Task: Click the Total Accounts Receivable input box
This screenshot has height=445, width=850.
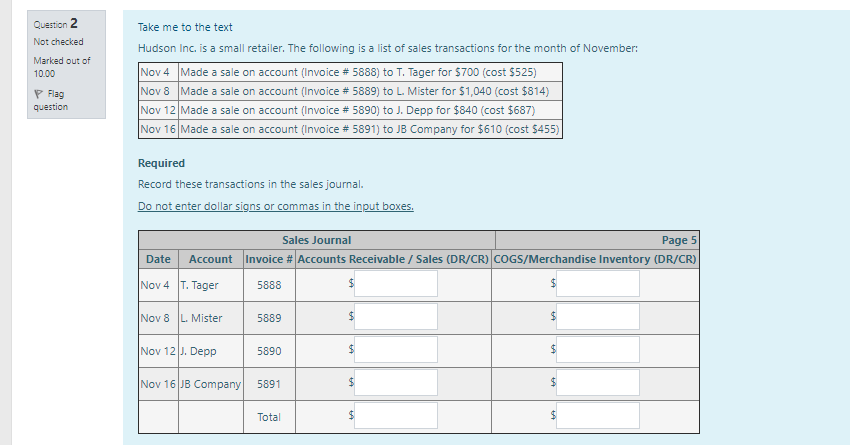Action: (x=396, y=416)
